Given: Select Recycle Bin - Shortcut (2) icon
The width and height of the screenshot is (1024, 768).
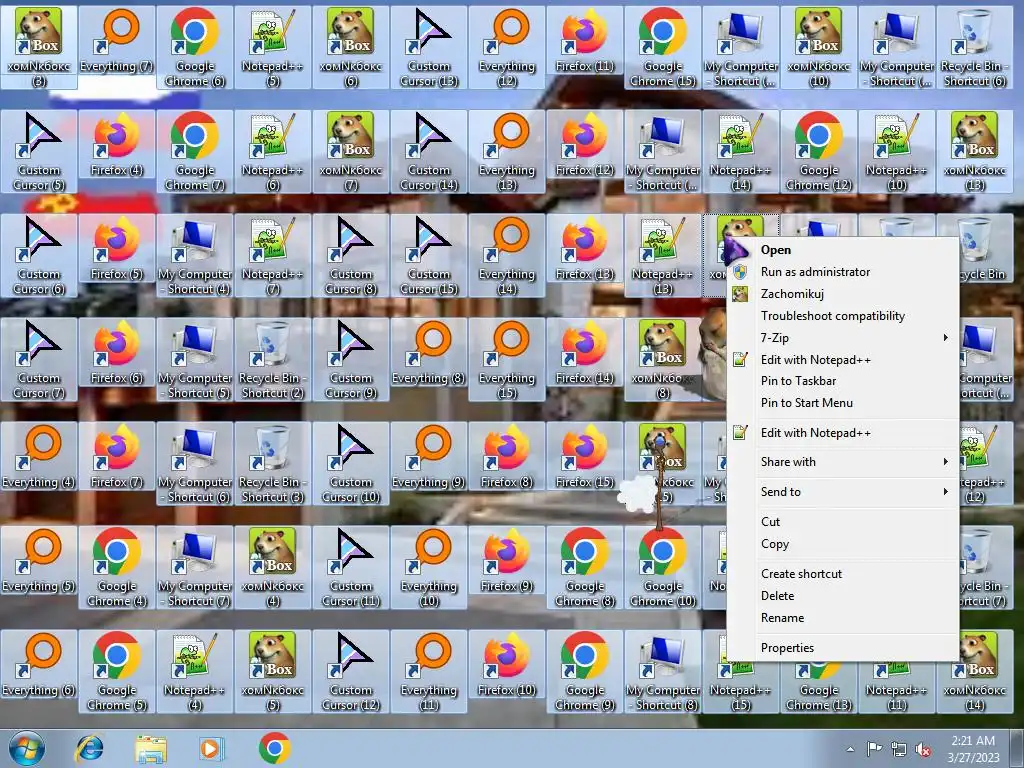Looking at the screenshot, I should tap(273, 359).
